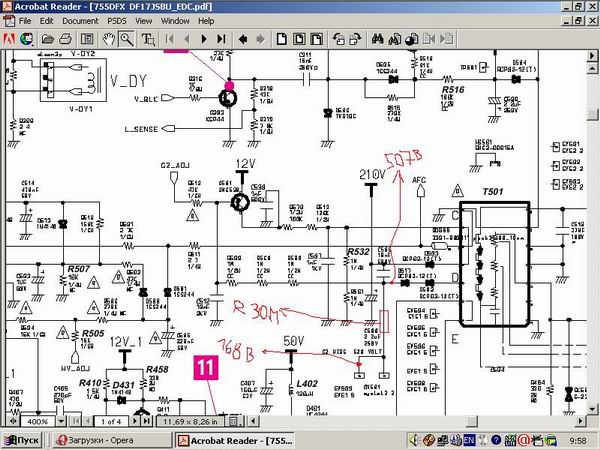Toggle the navigation pane icon
The image size is (600, 450).
click(x=87, y=39)
